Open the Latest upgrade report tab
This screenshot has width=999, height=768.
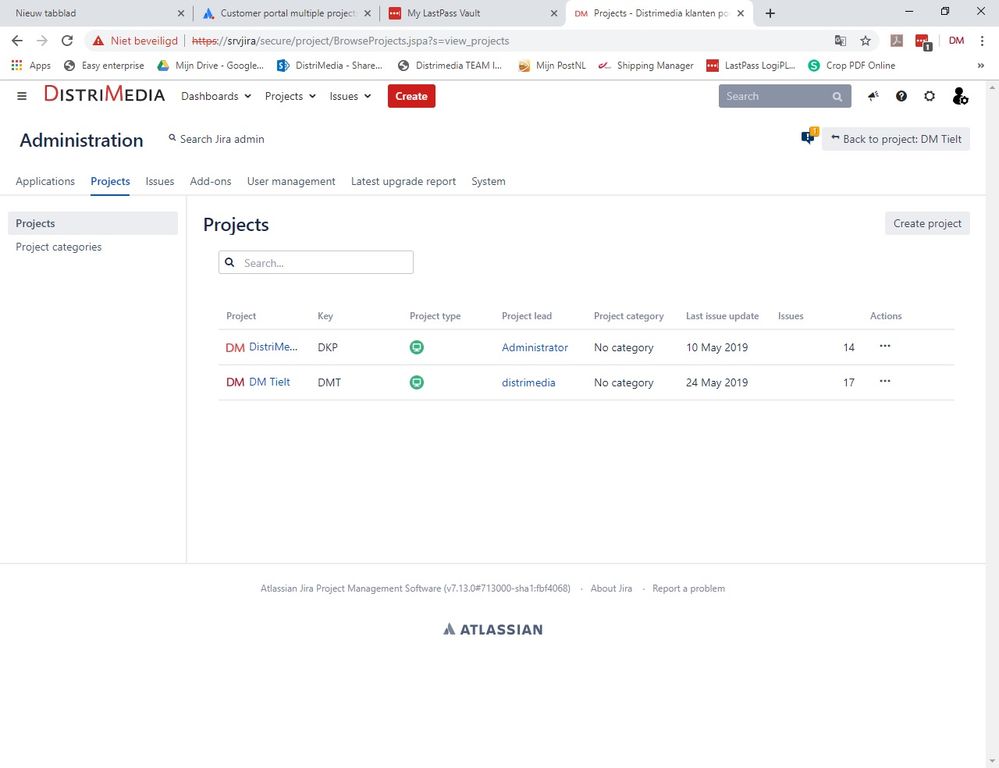[x=403, y=181]
